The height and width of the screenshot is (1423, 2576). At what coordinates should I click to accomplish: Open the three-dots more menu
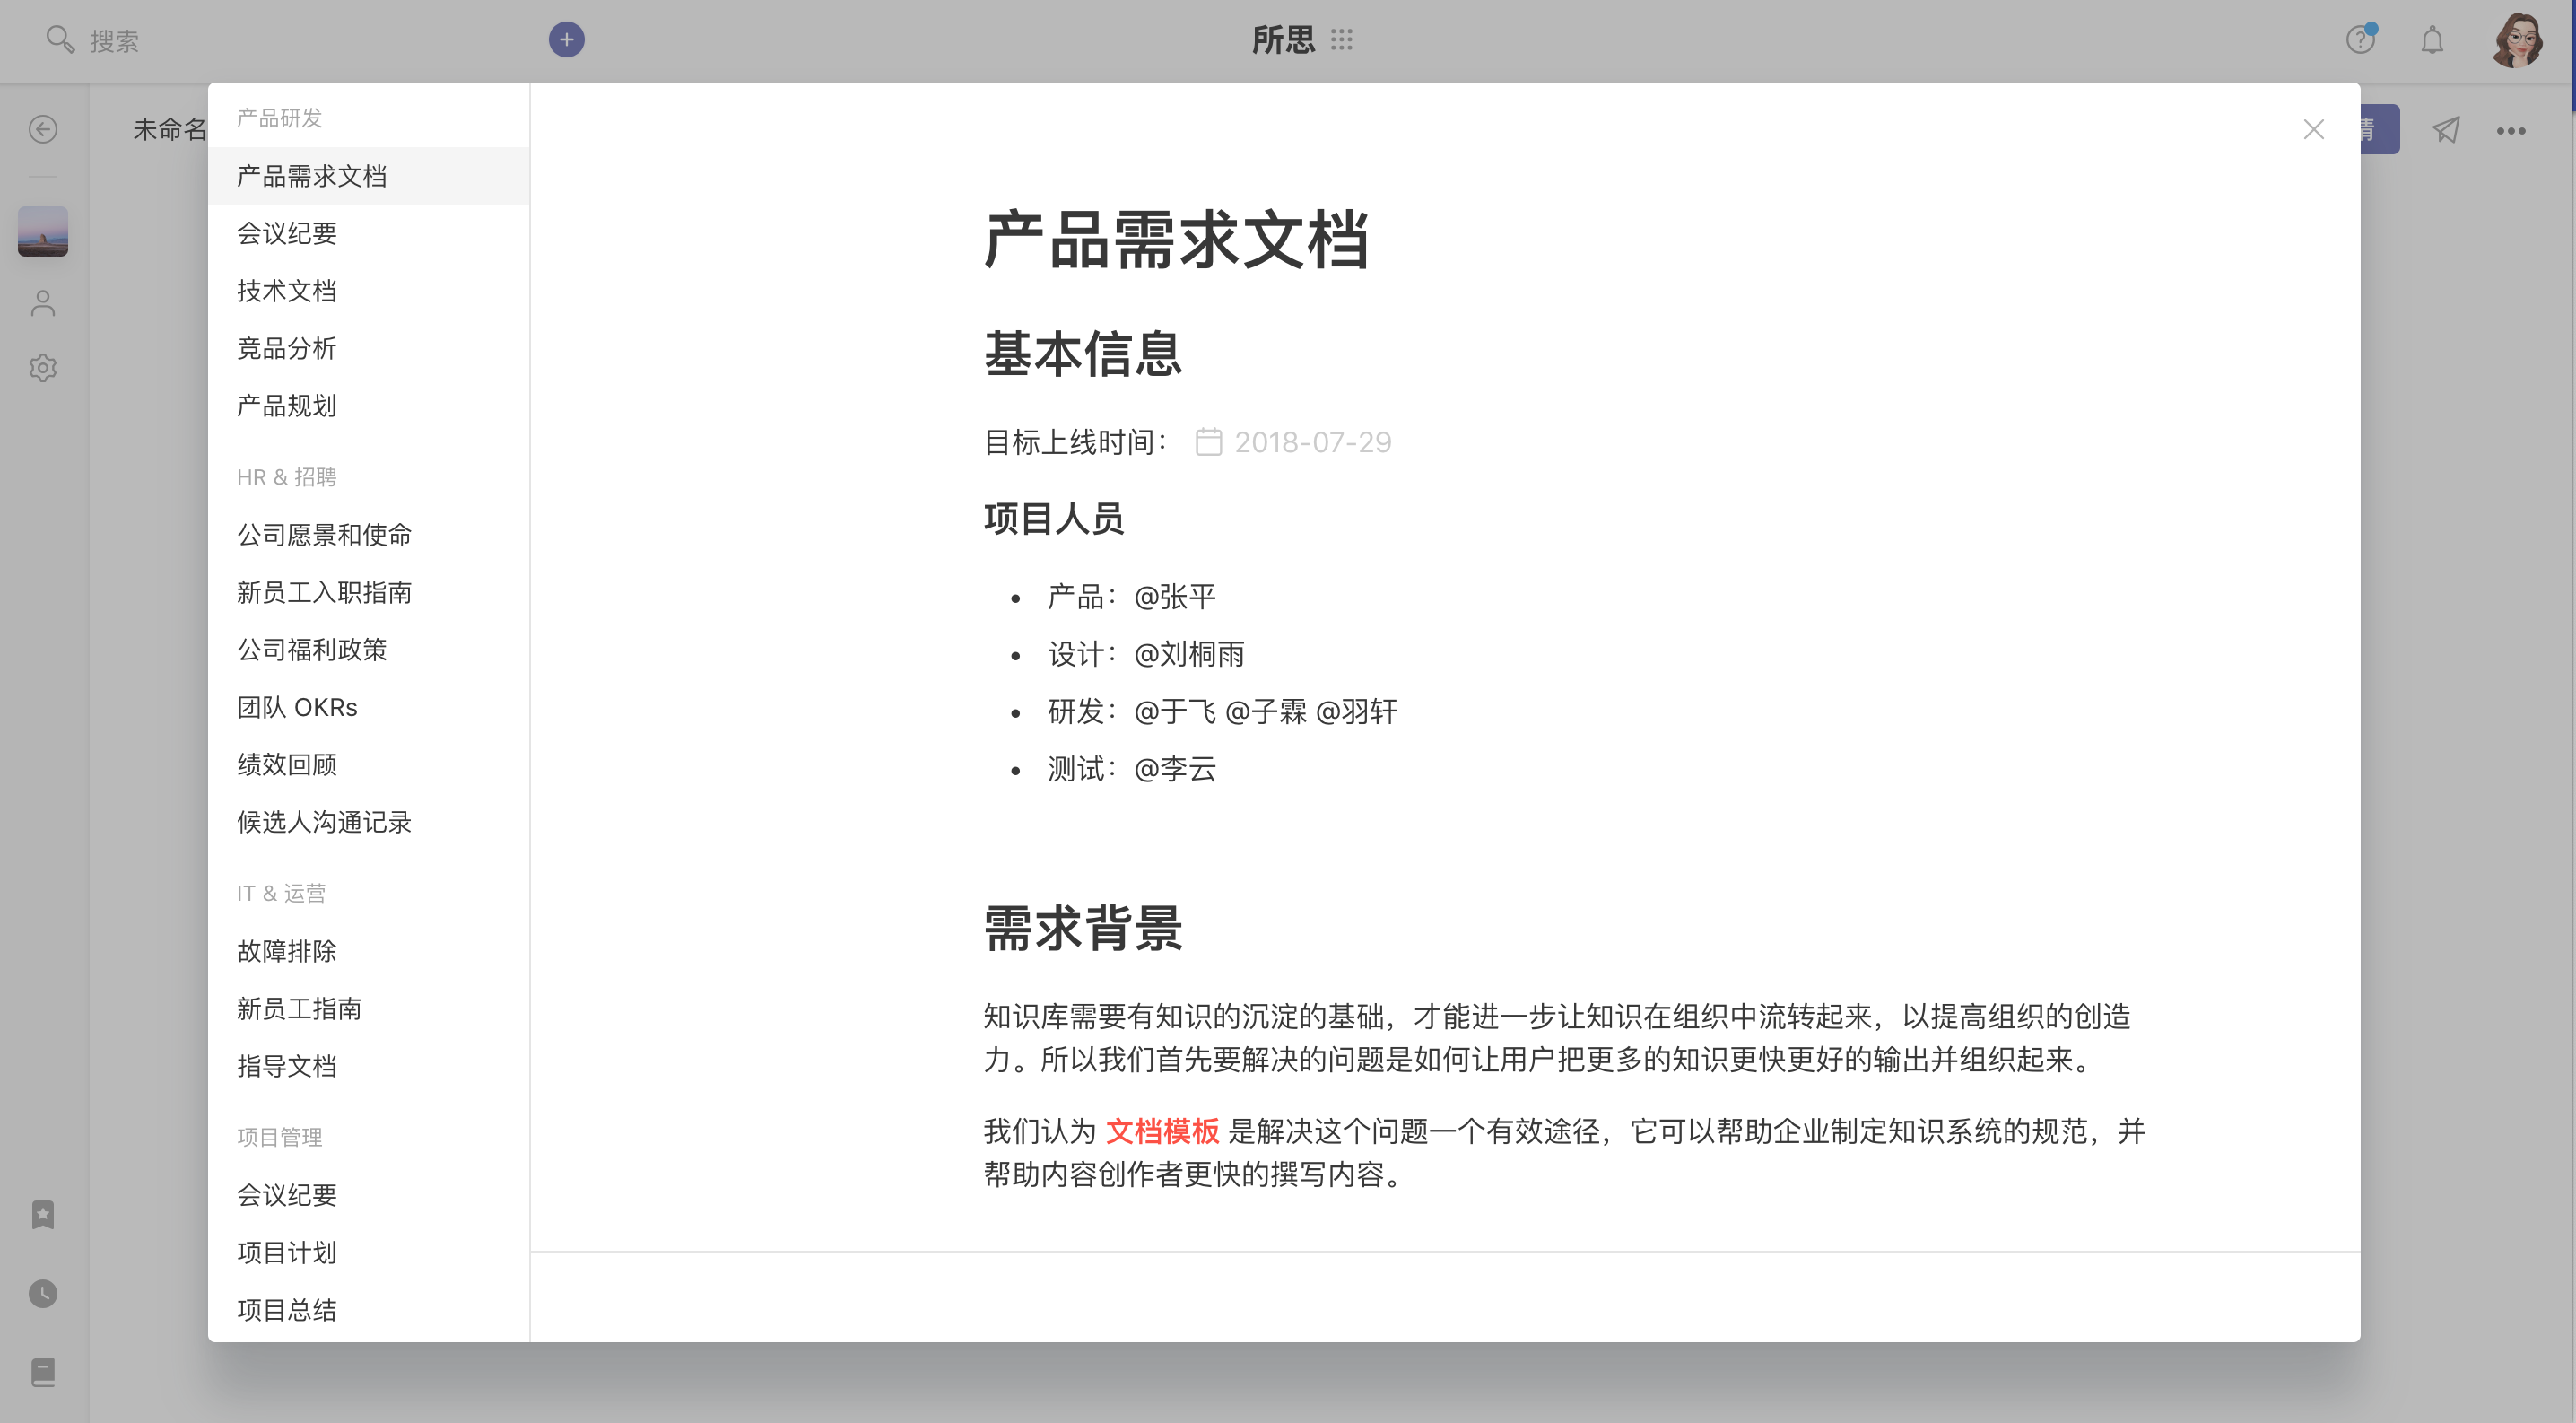coord(2511,131)
